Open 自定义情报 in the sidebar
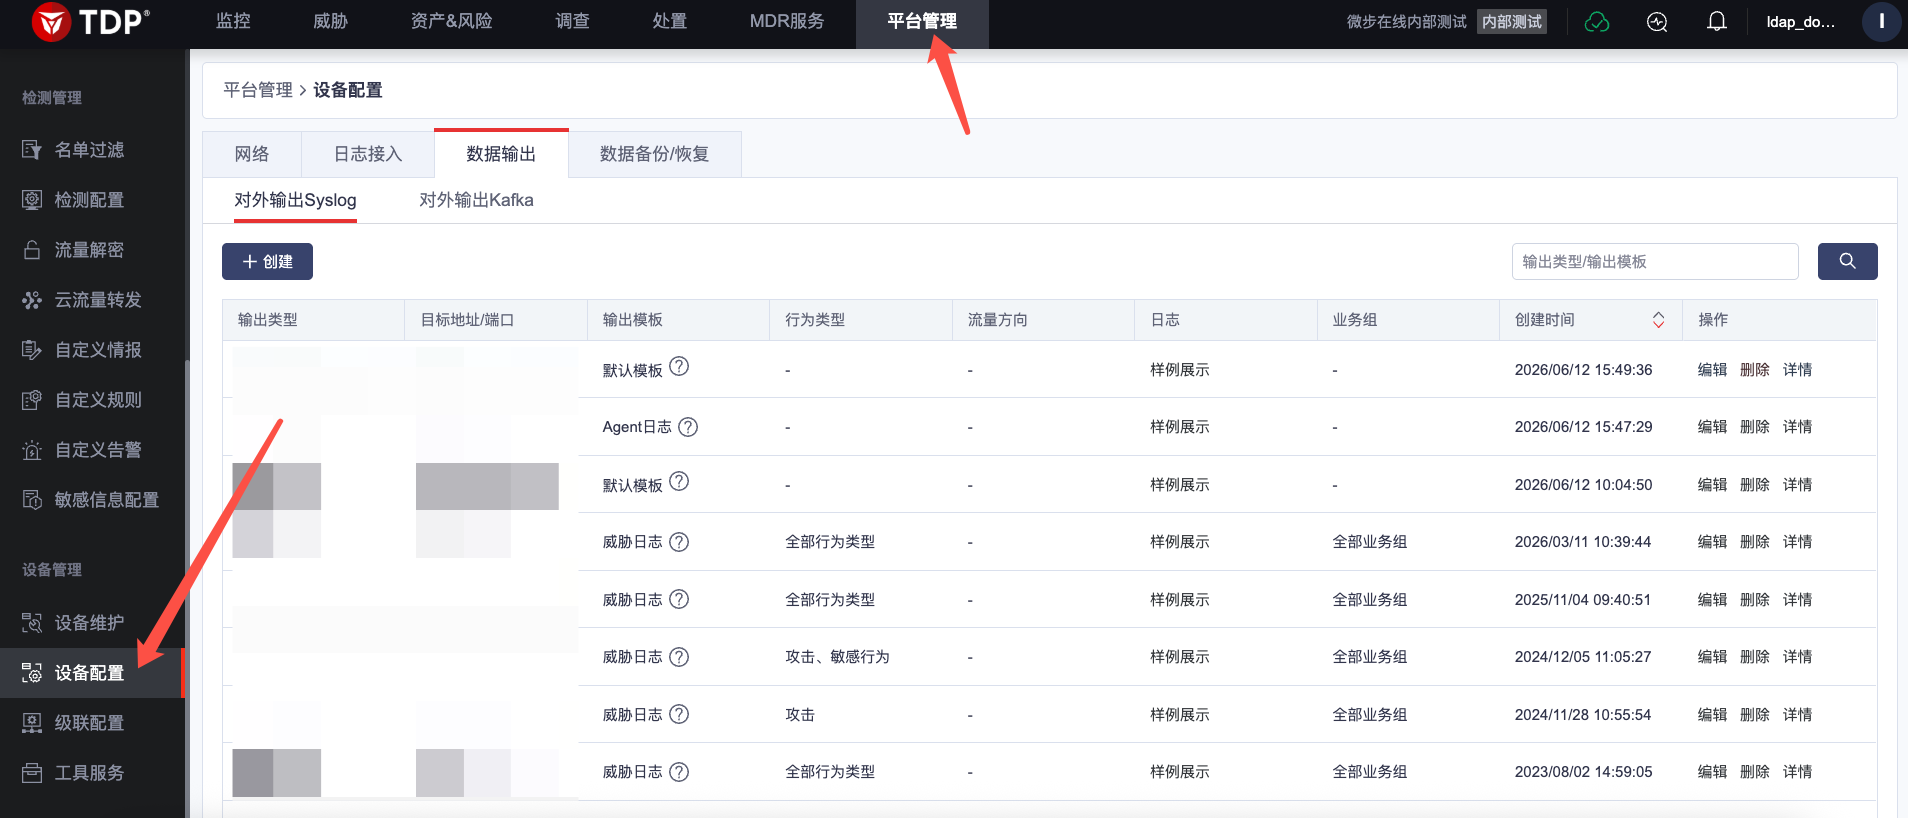Image resolution: width=1908 pixels, height=818 pixels. [x=97, y=350]
